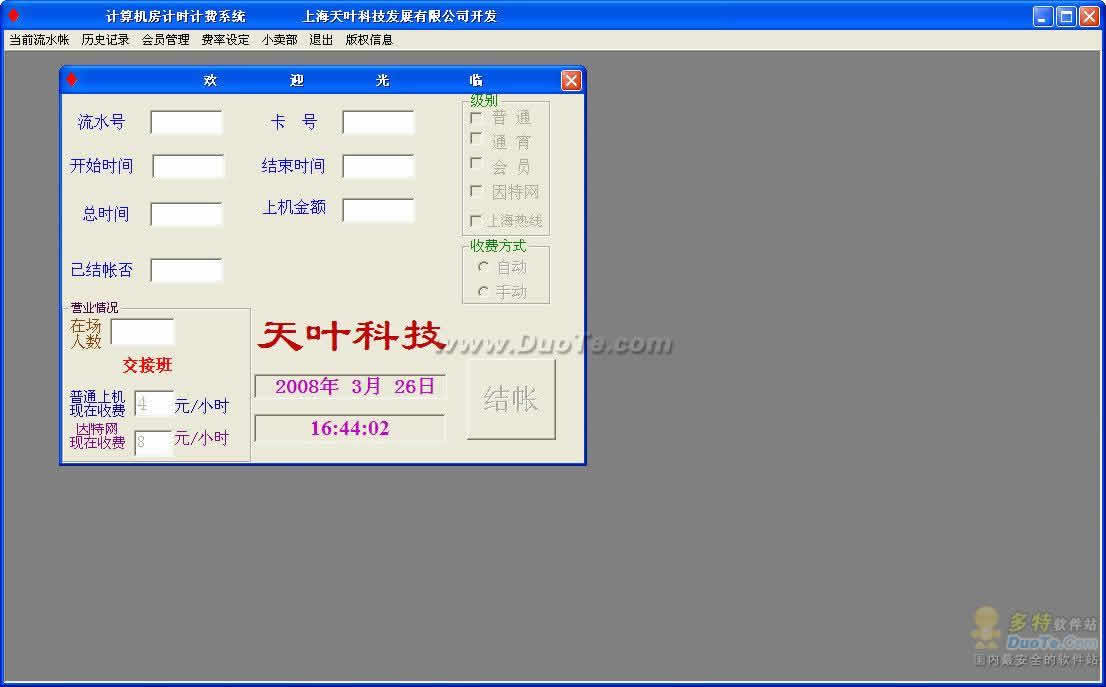
Task: Open the 小卖部 menu
Action: coord(279,40)
